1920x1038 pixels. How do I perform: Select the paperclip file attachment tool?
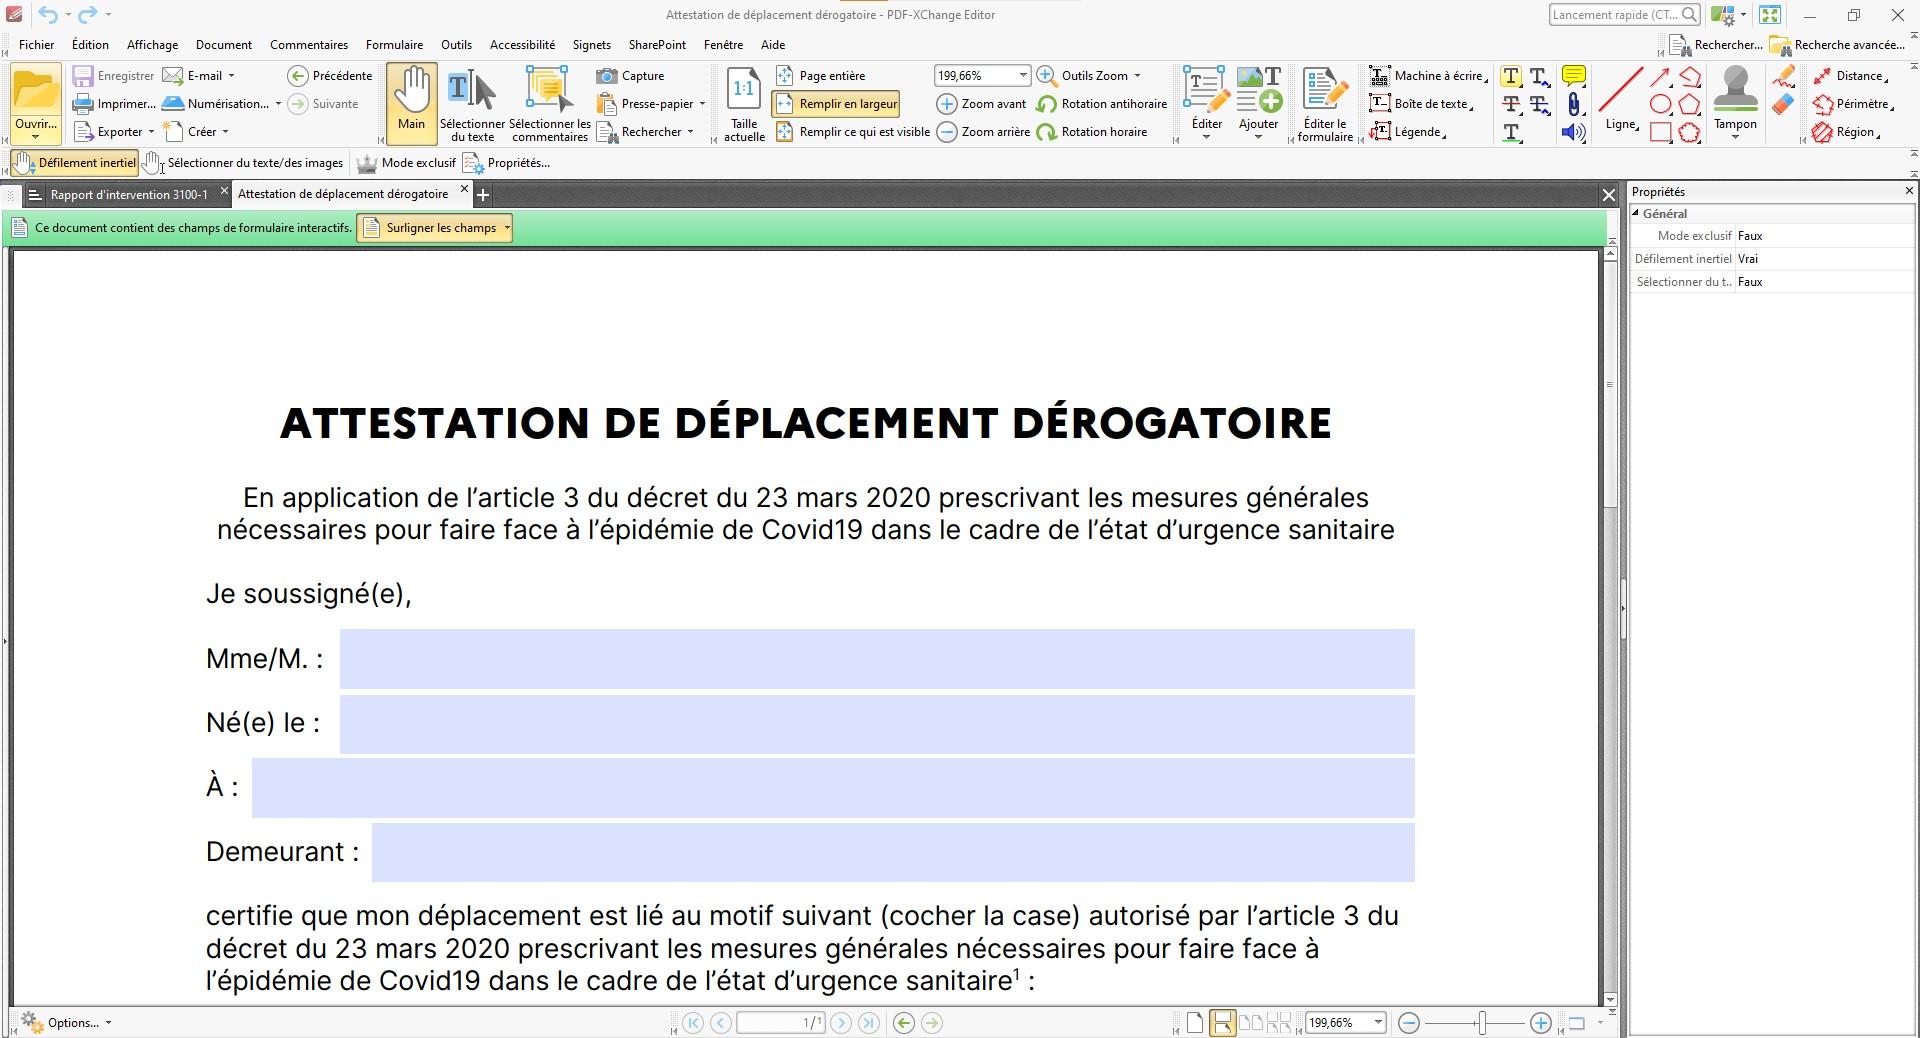tap(1574, 104)
